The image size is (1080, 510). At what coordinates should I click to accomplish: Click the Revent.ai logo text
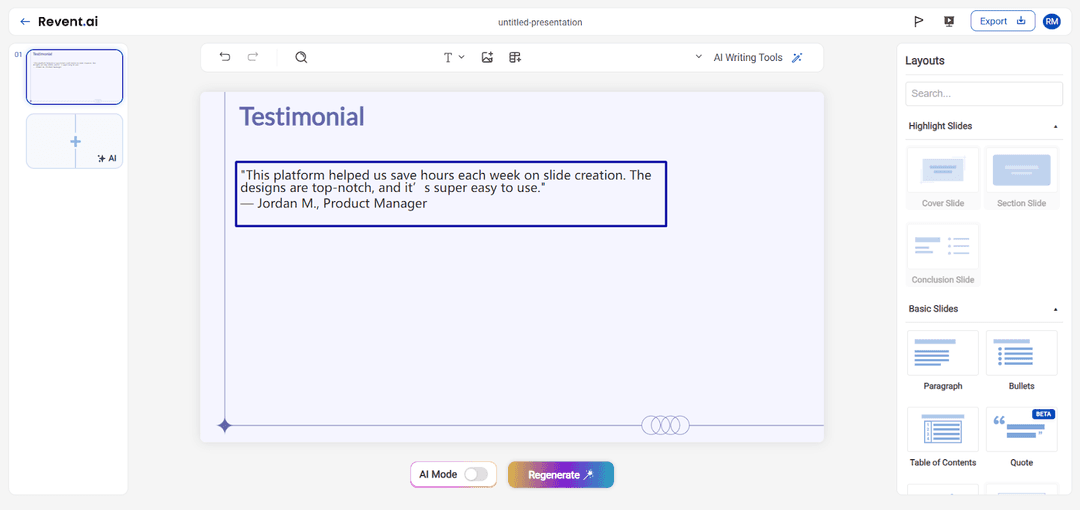68,21
